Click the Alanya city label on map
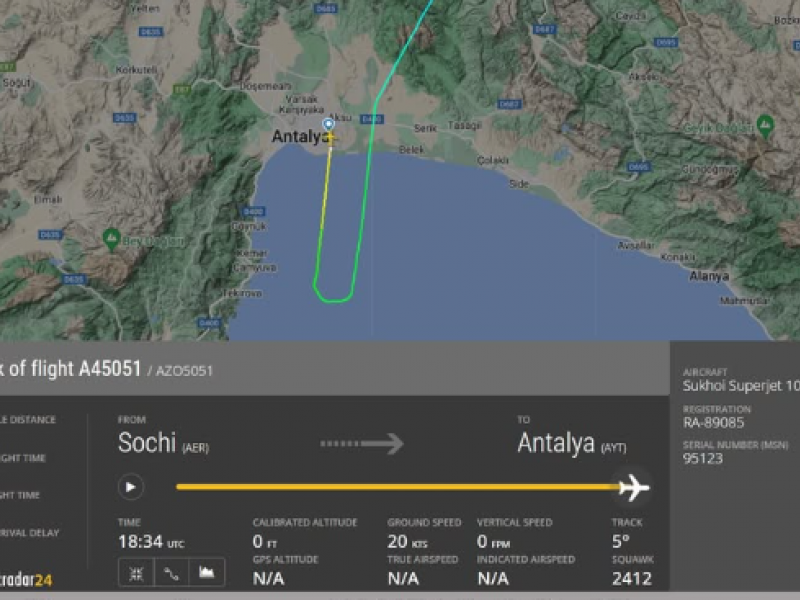The width and height of the screenshot is (800, 600). [709, 276]
